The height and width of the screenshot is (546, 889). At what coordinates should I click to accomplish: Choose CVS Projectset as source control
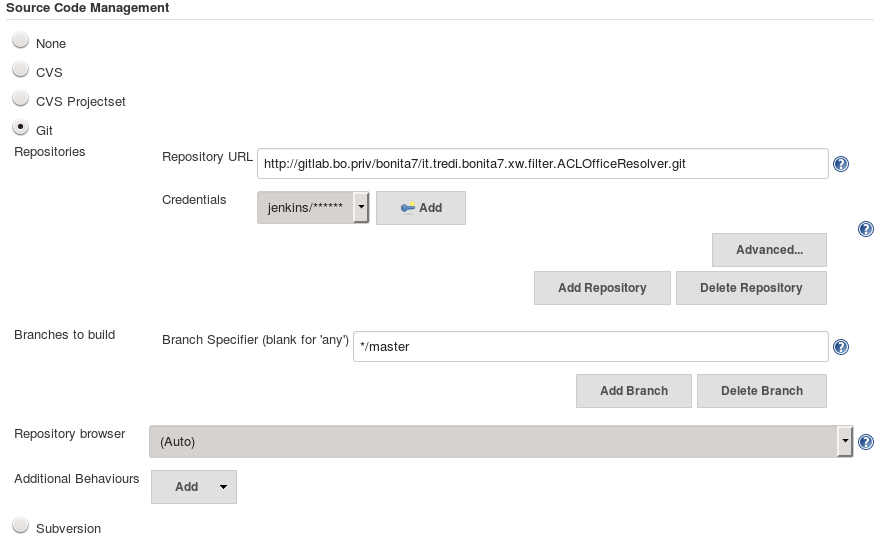click(x=20, y=99)
